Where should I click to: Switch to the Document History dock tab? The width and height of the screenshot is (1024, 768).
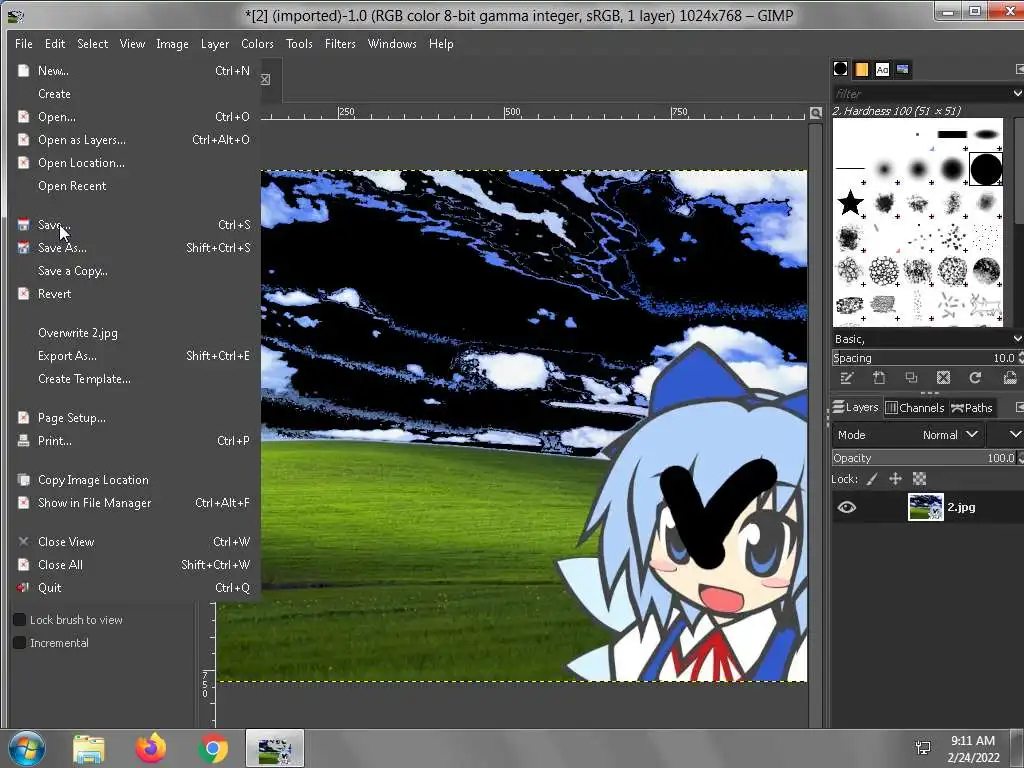tap(903, 69)
